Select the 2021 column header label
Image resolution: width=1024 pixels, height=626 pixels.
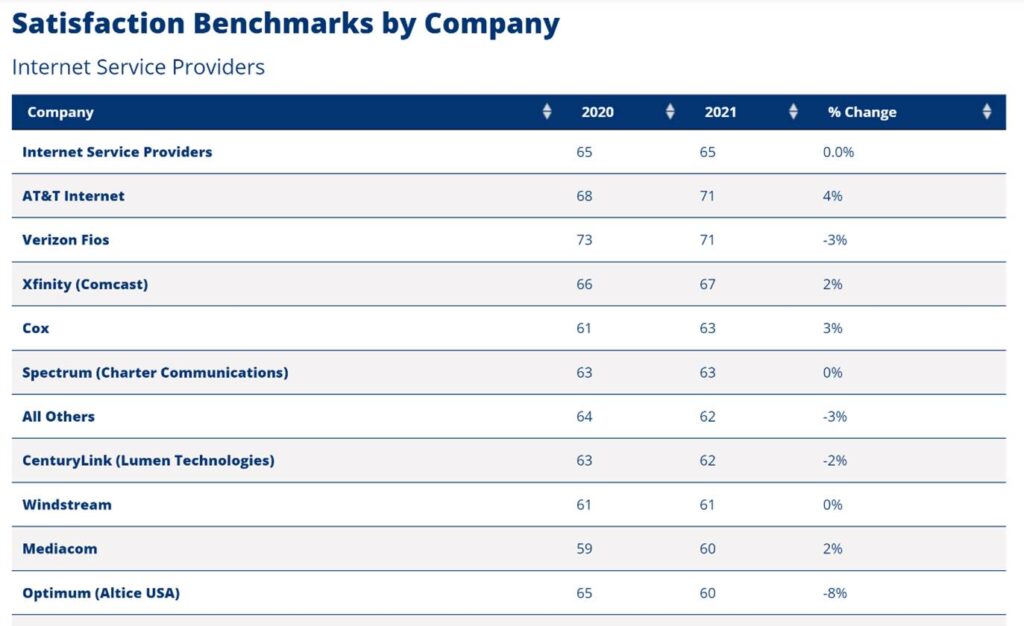(720, 112)
